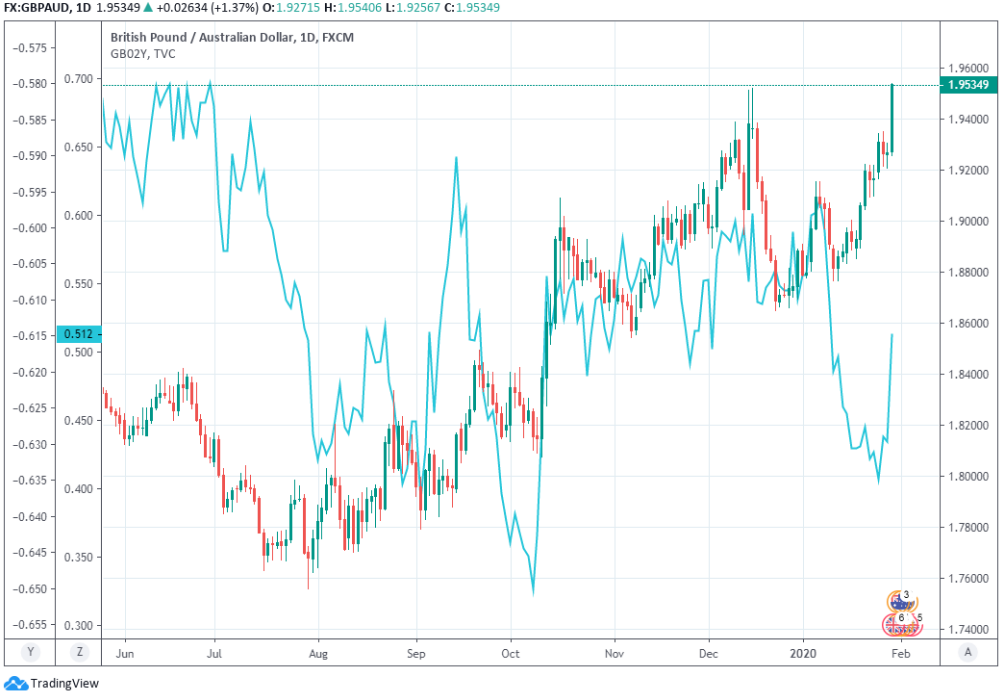Open the TradingView logo link
Viewport: 1002px width, 697px height.
pos(51,684)
